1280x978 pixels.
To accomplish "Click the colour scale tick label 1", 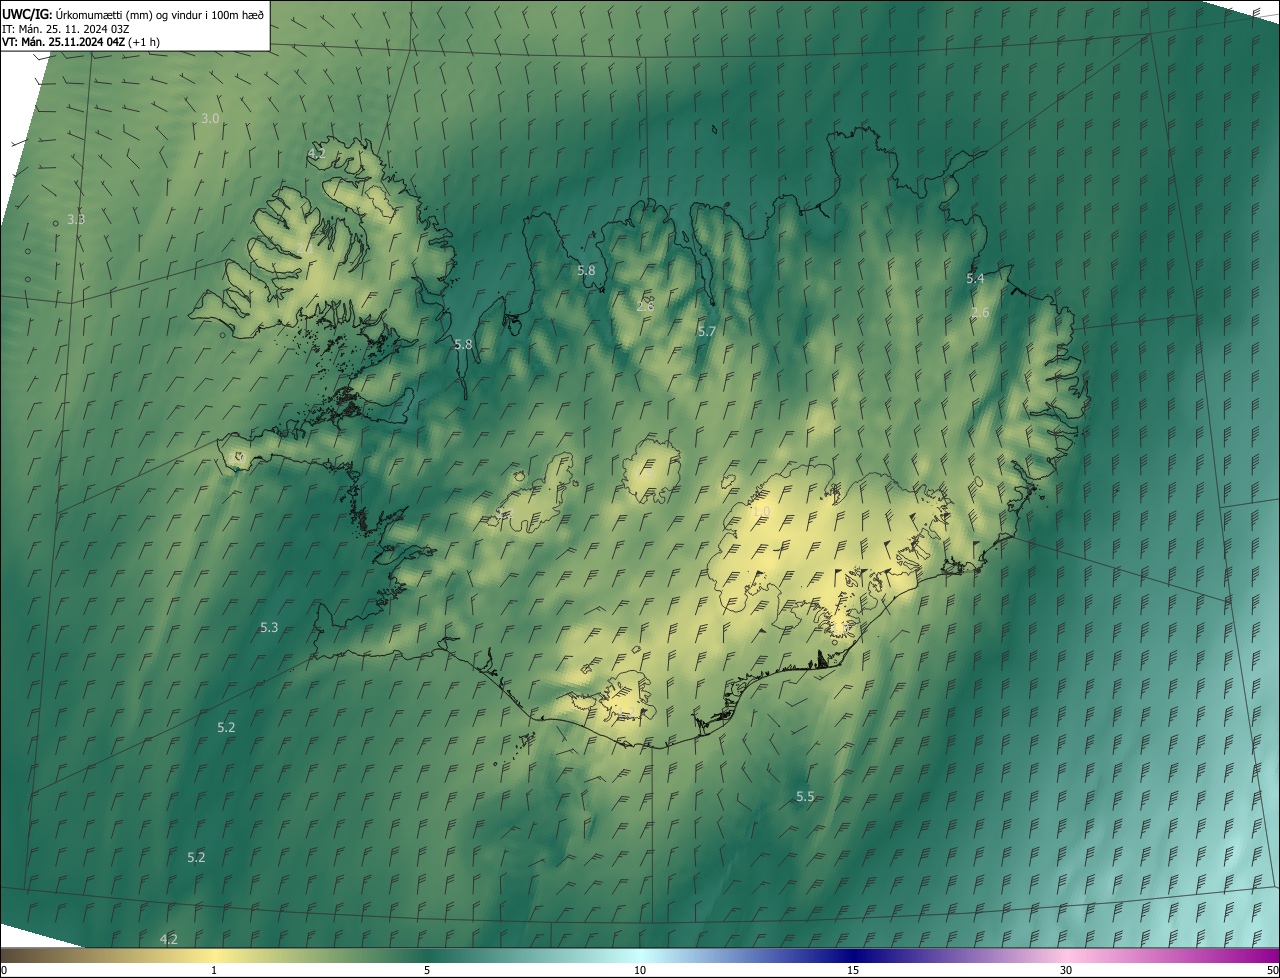I will [214, 970].
